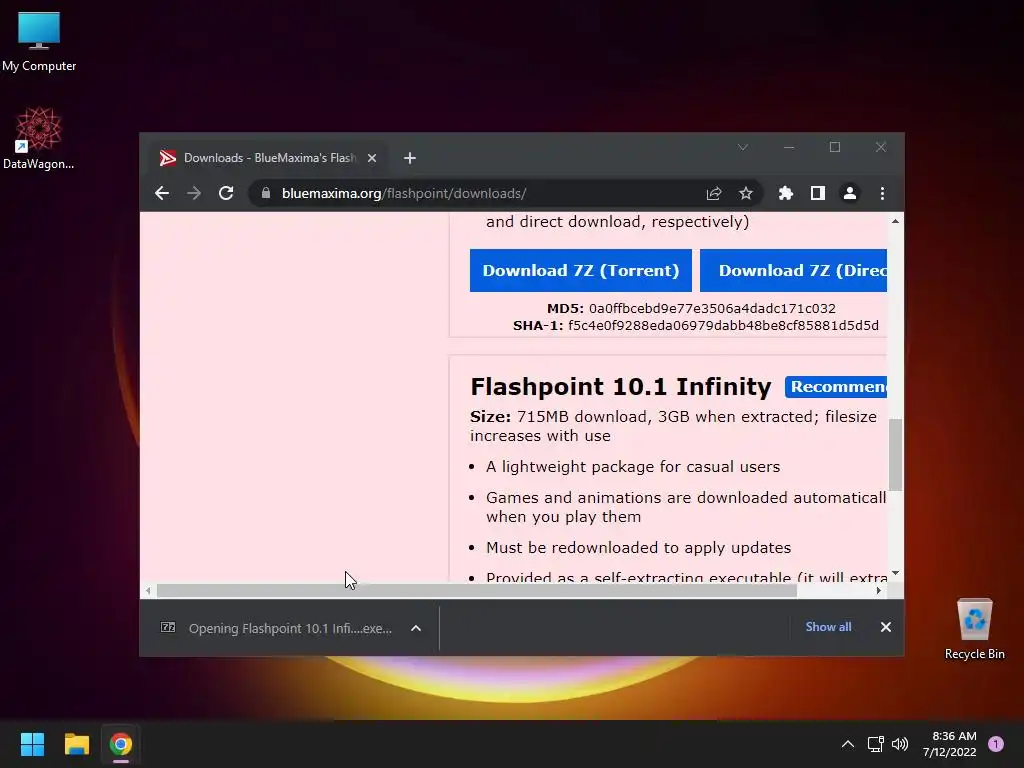1024x768 pixels.
Task: Open notification center badge
Action: 996,744
